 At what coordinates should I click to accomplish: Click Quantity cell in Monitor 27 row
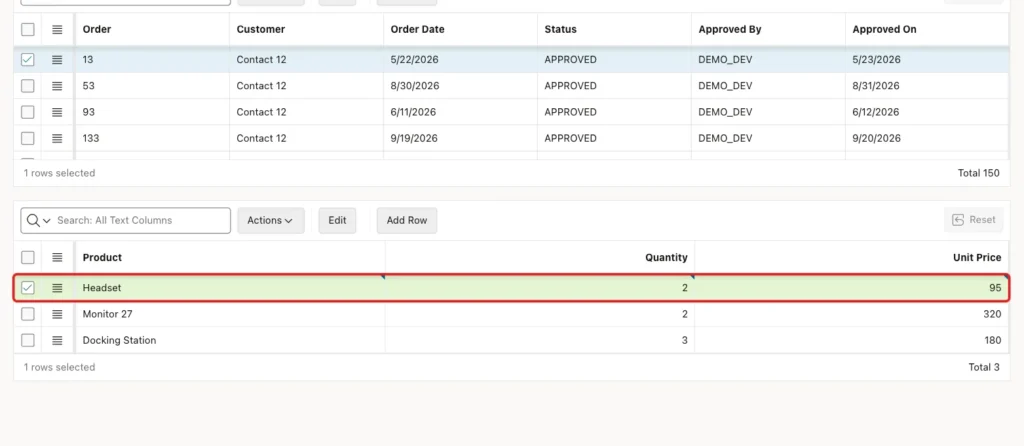[539, 314]
